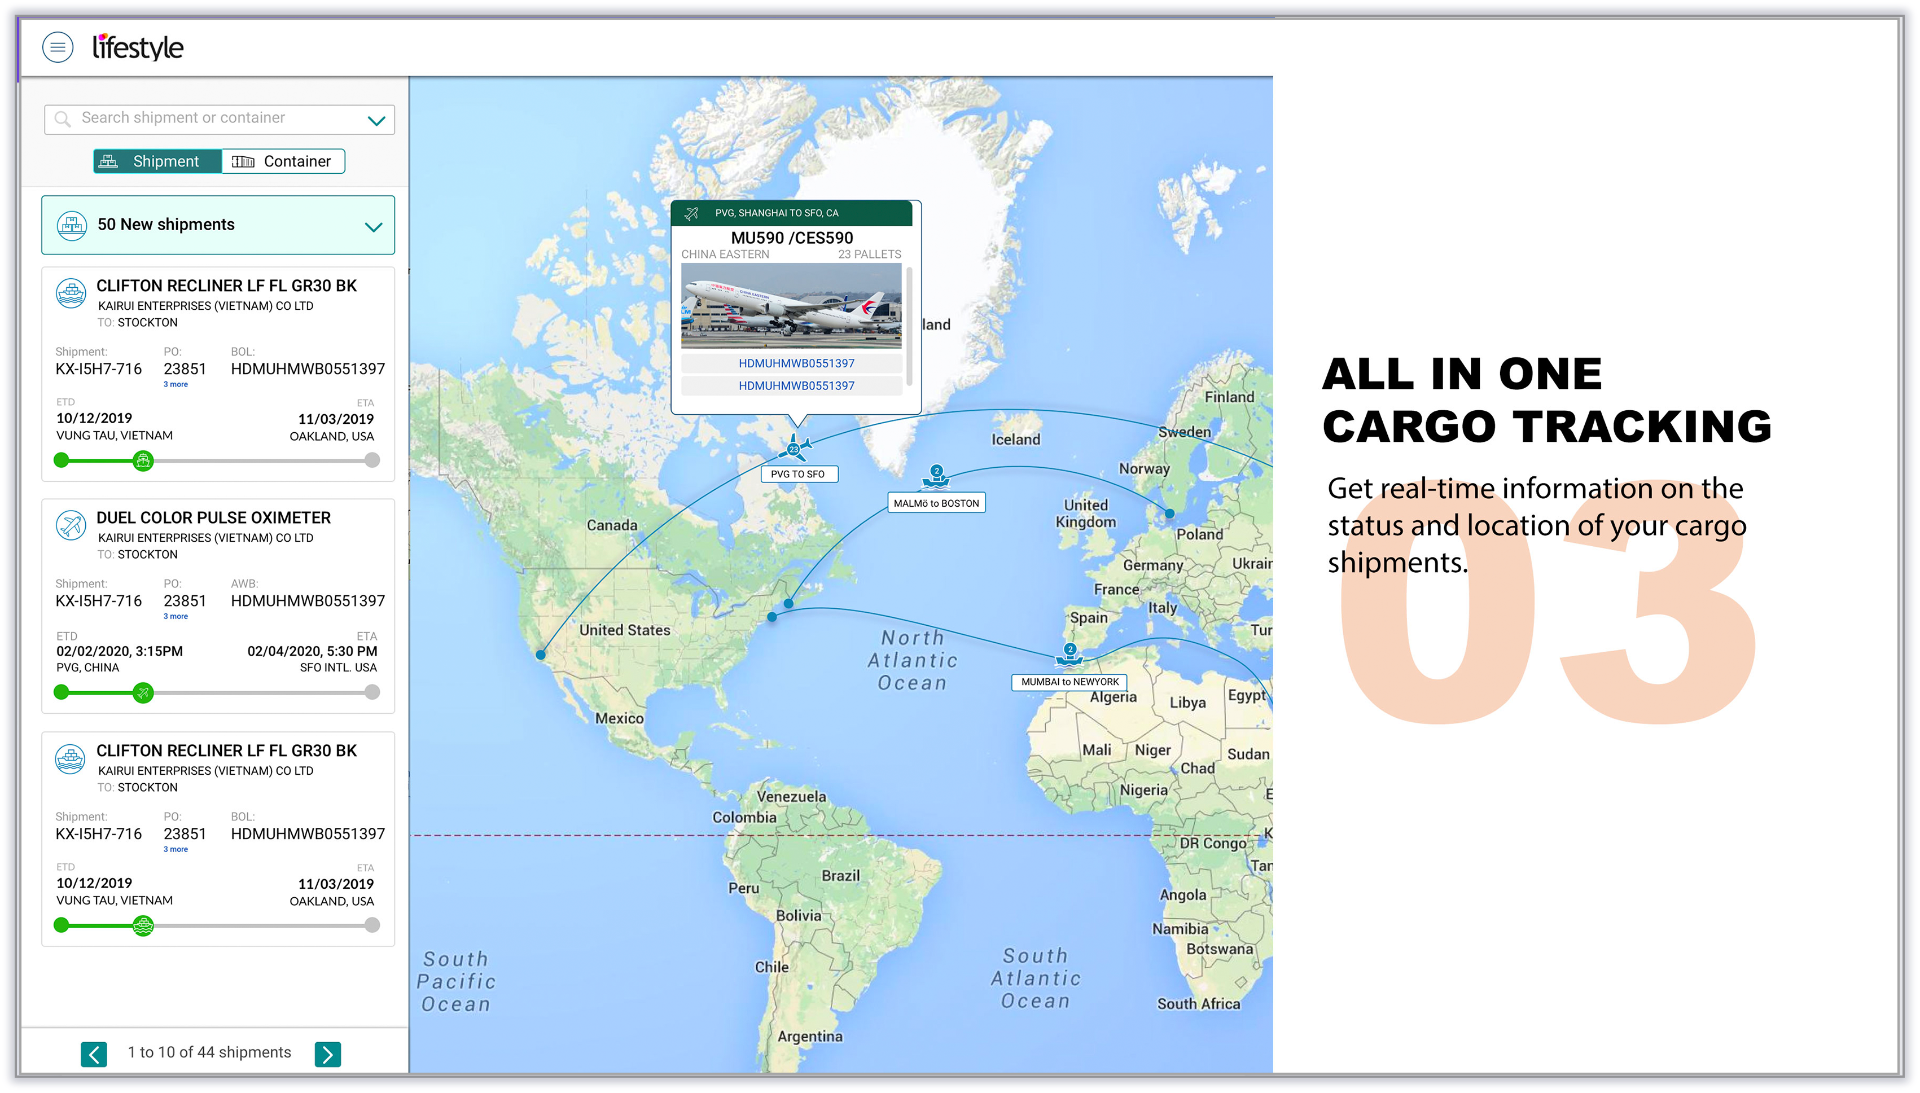
Task: Click the PVG TO SFO map label
Action: point(798,474)
